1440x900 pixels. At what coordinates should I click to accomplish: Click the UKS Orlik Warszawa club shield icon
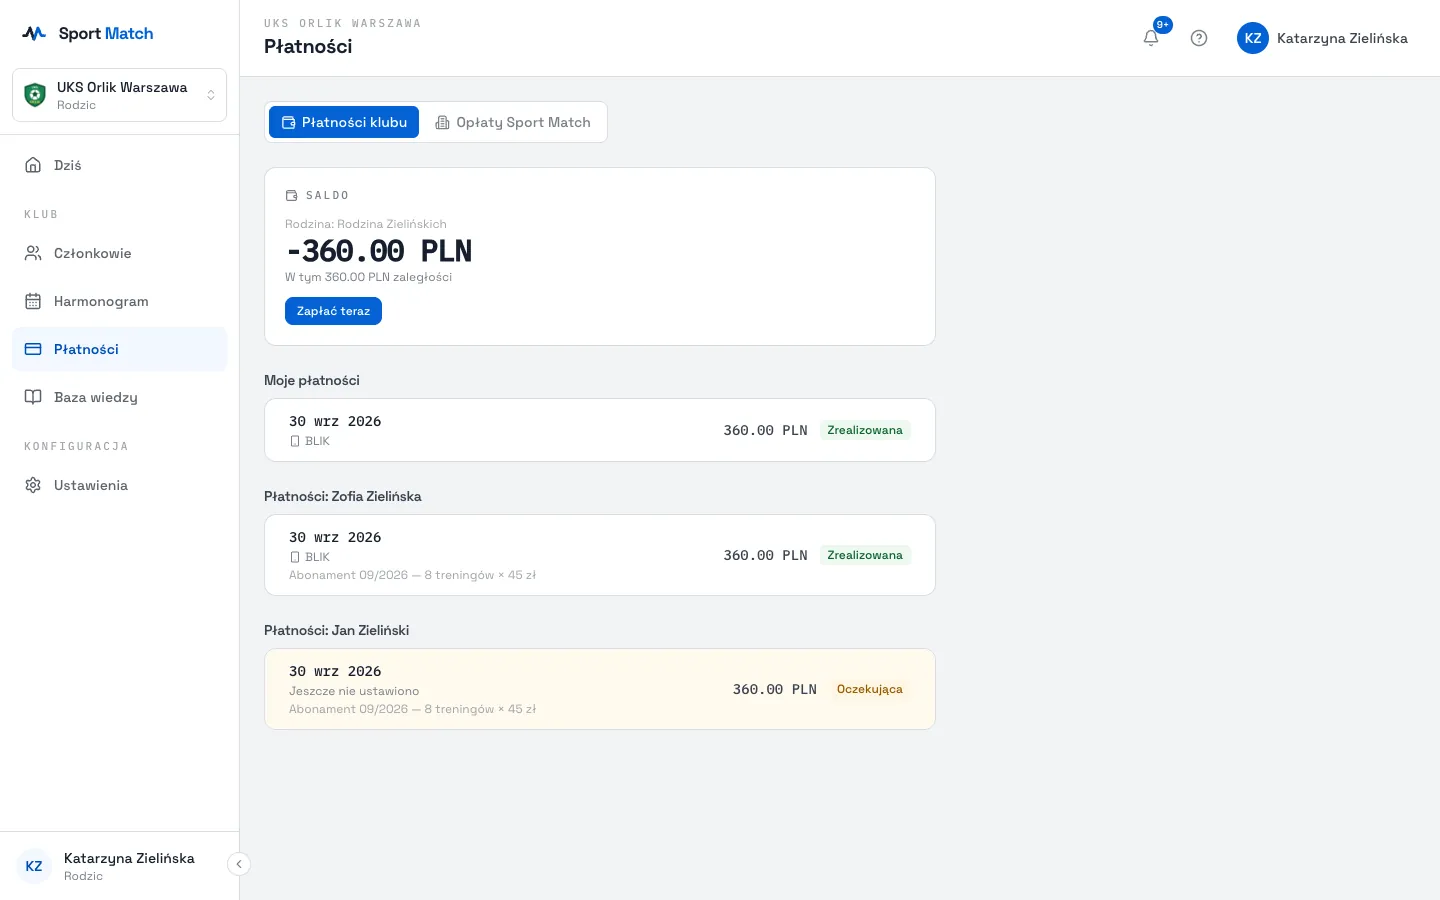point(35,95)
